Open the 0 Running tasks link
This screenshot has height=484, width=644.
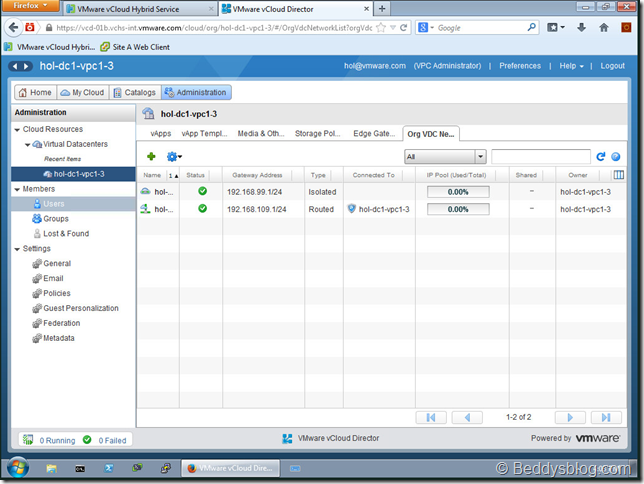coord(57,440)
